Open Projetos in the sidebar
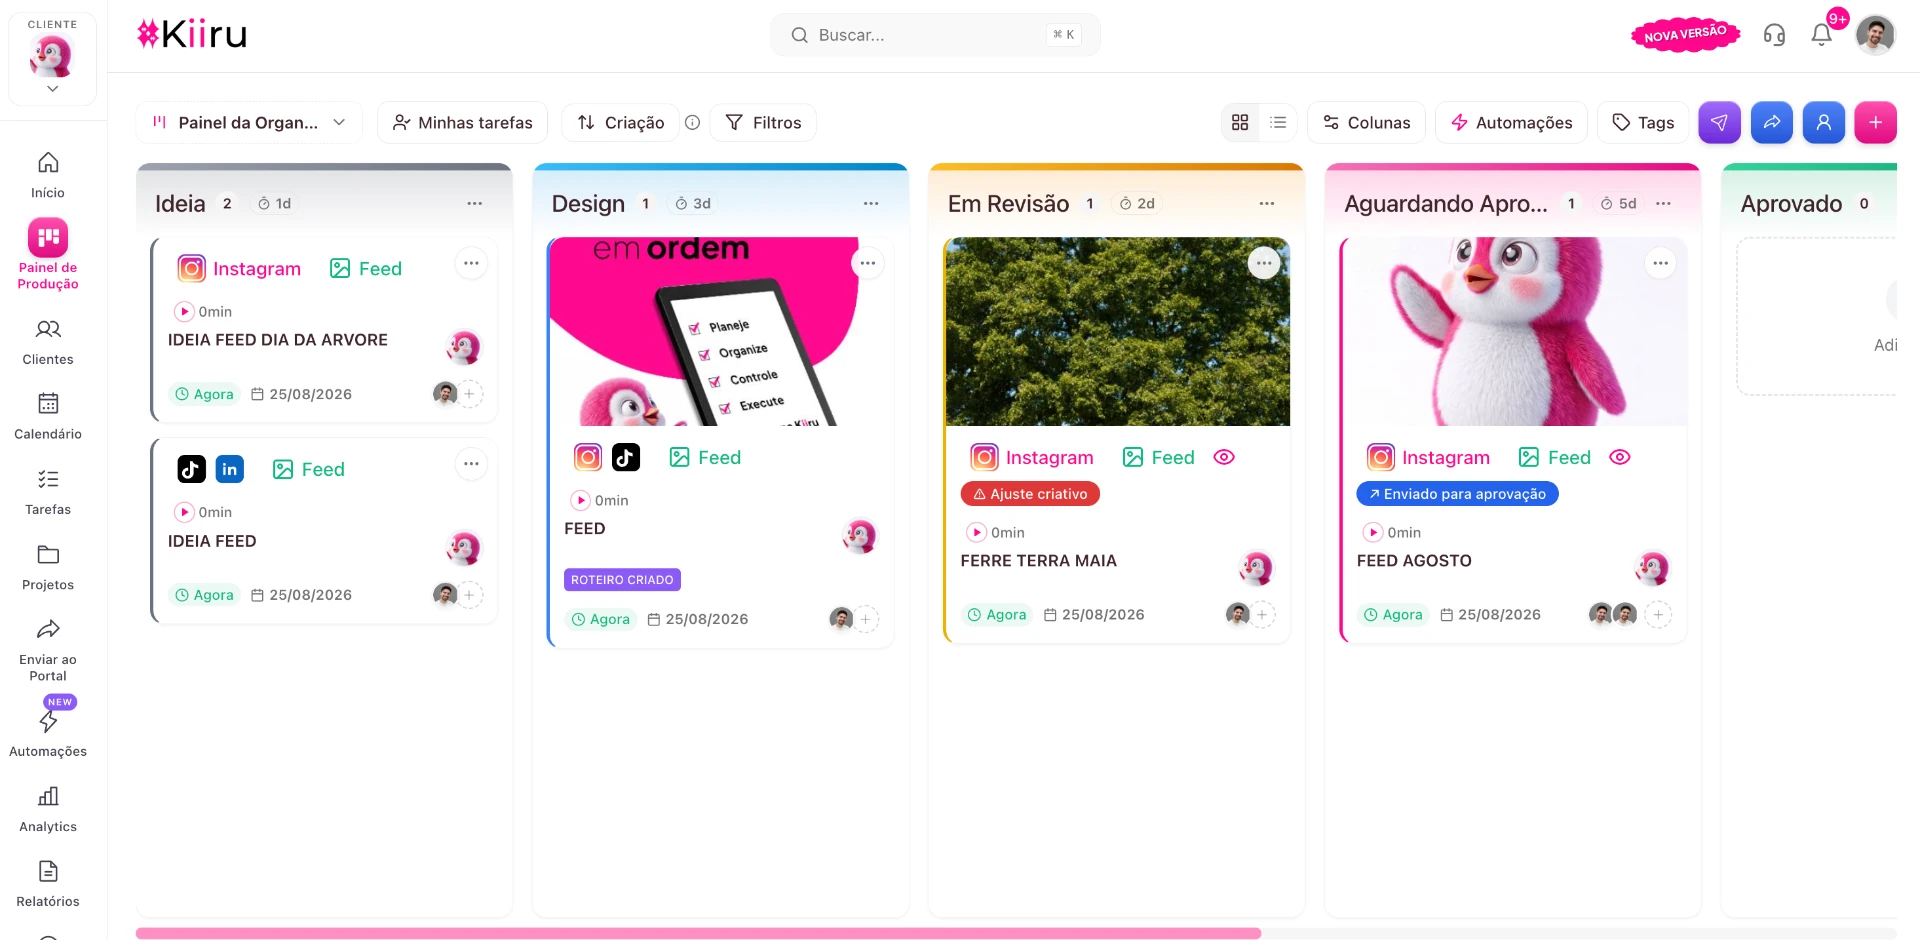 tap(48, 567)
